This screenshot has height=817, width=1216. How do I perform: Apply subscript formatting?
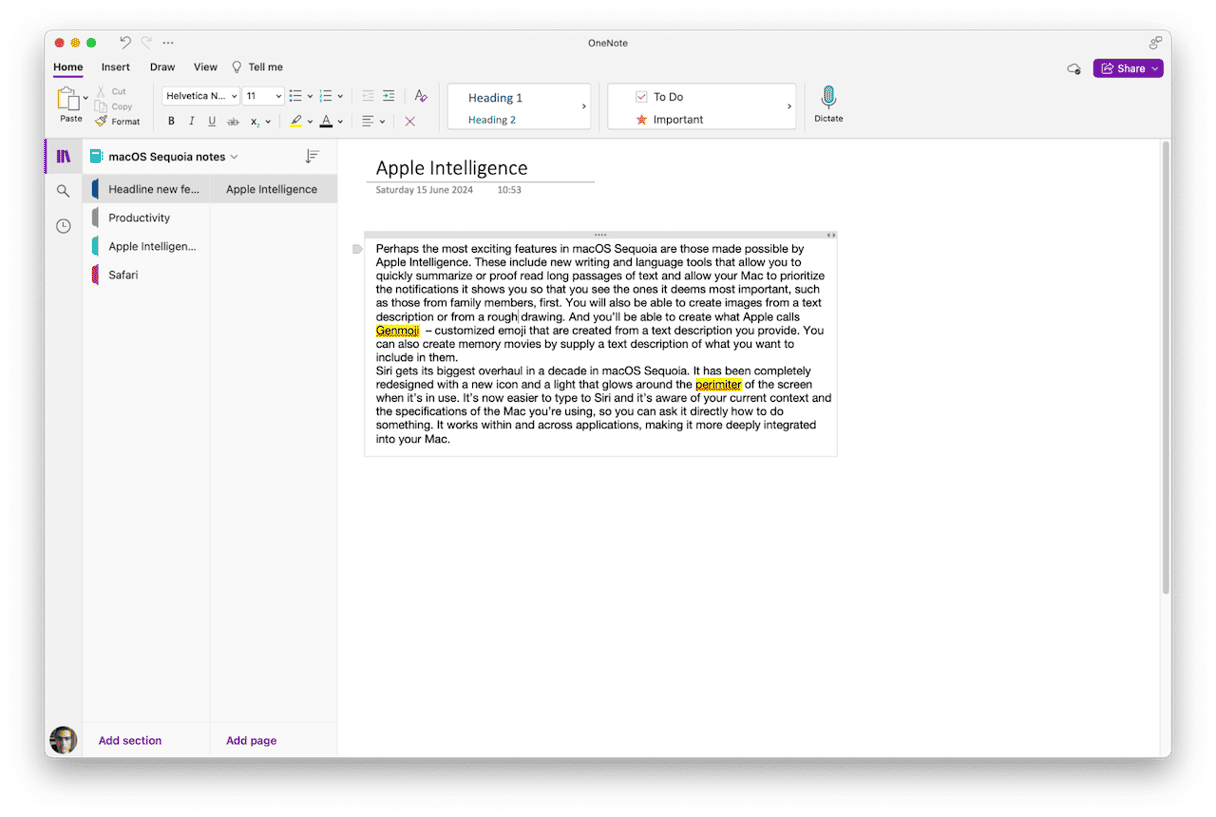(255, 121)
